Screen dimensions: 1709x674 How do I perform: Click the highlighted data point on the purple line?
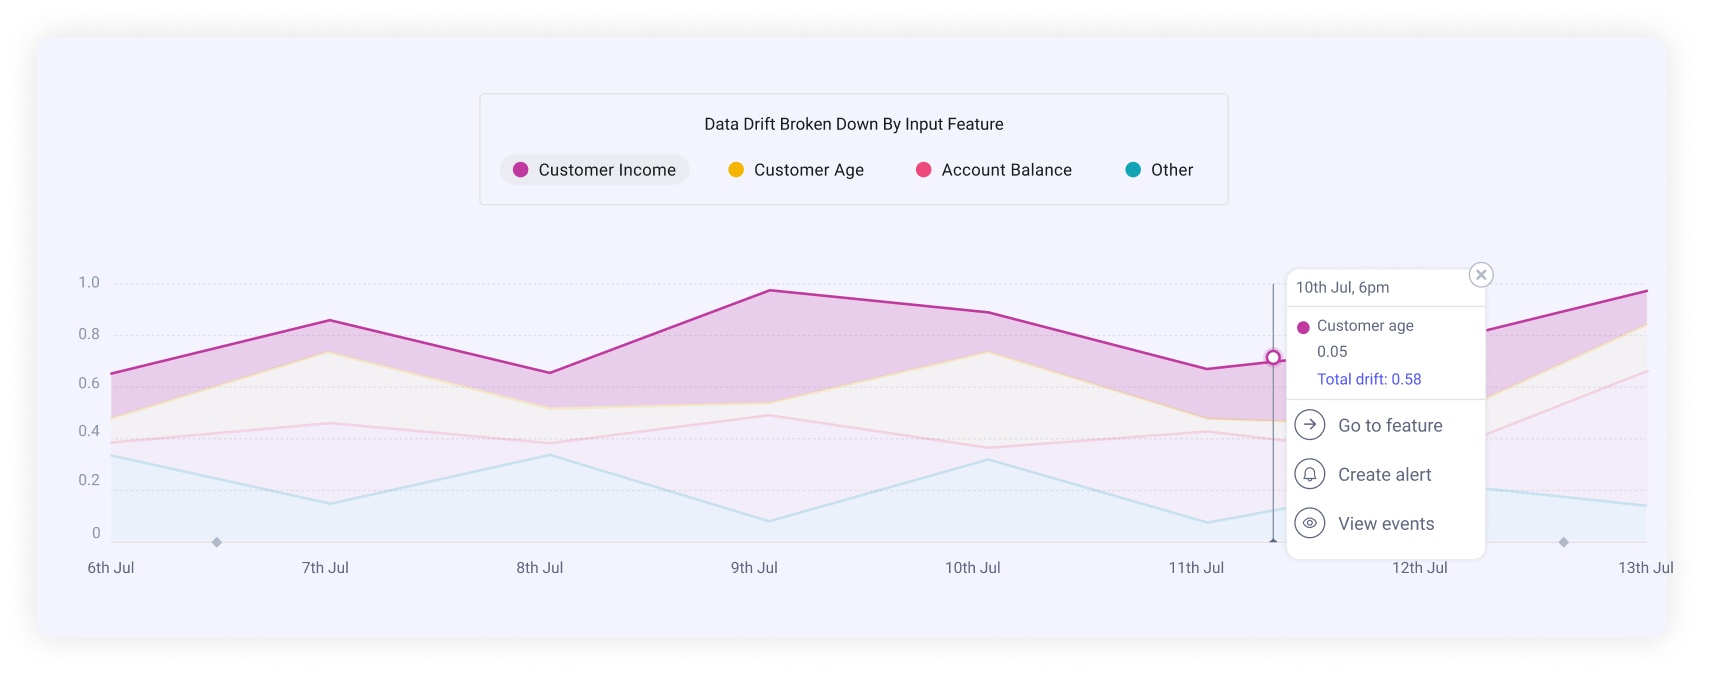(x=1273, y=357)
